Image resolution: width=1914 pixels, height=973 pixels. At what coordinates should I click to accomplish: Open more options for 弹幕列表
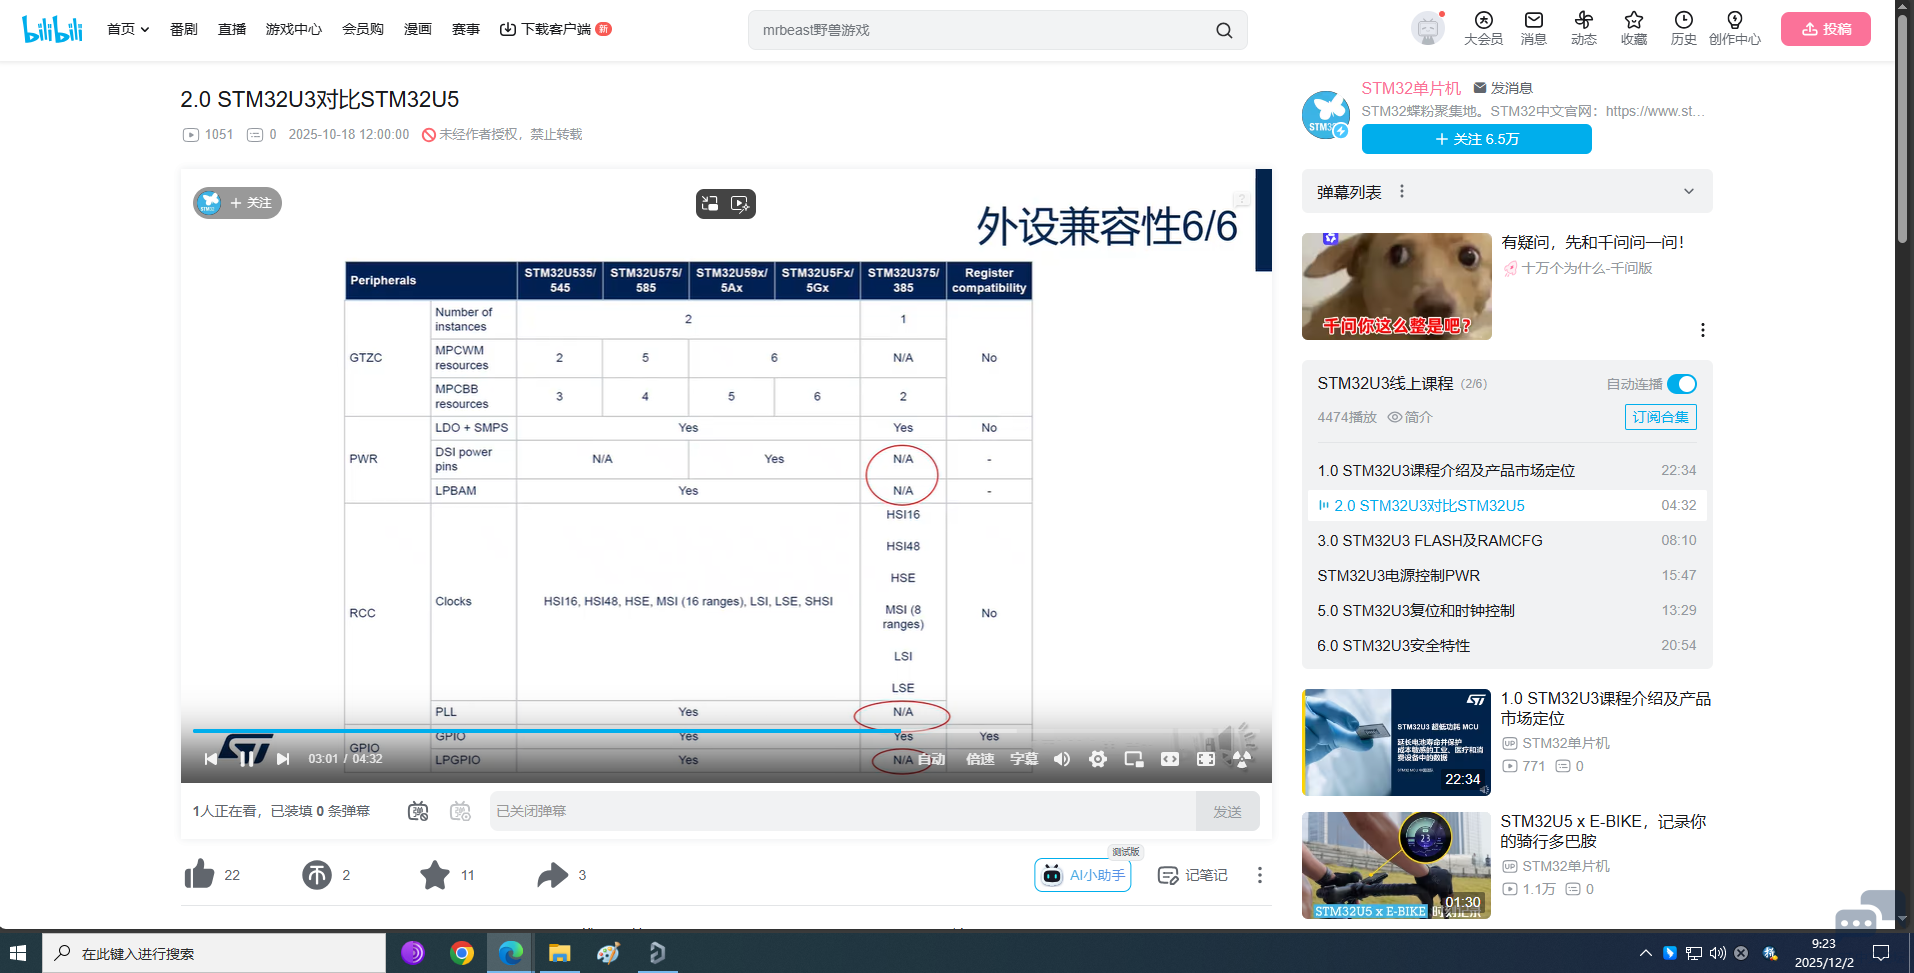(1402, 191)
